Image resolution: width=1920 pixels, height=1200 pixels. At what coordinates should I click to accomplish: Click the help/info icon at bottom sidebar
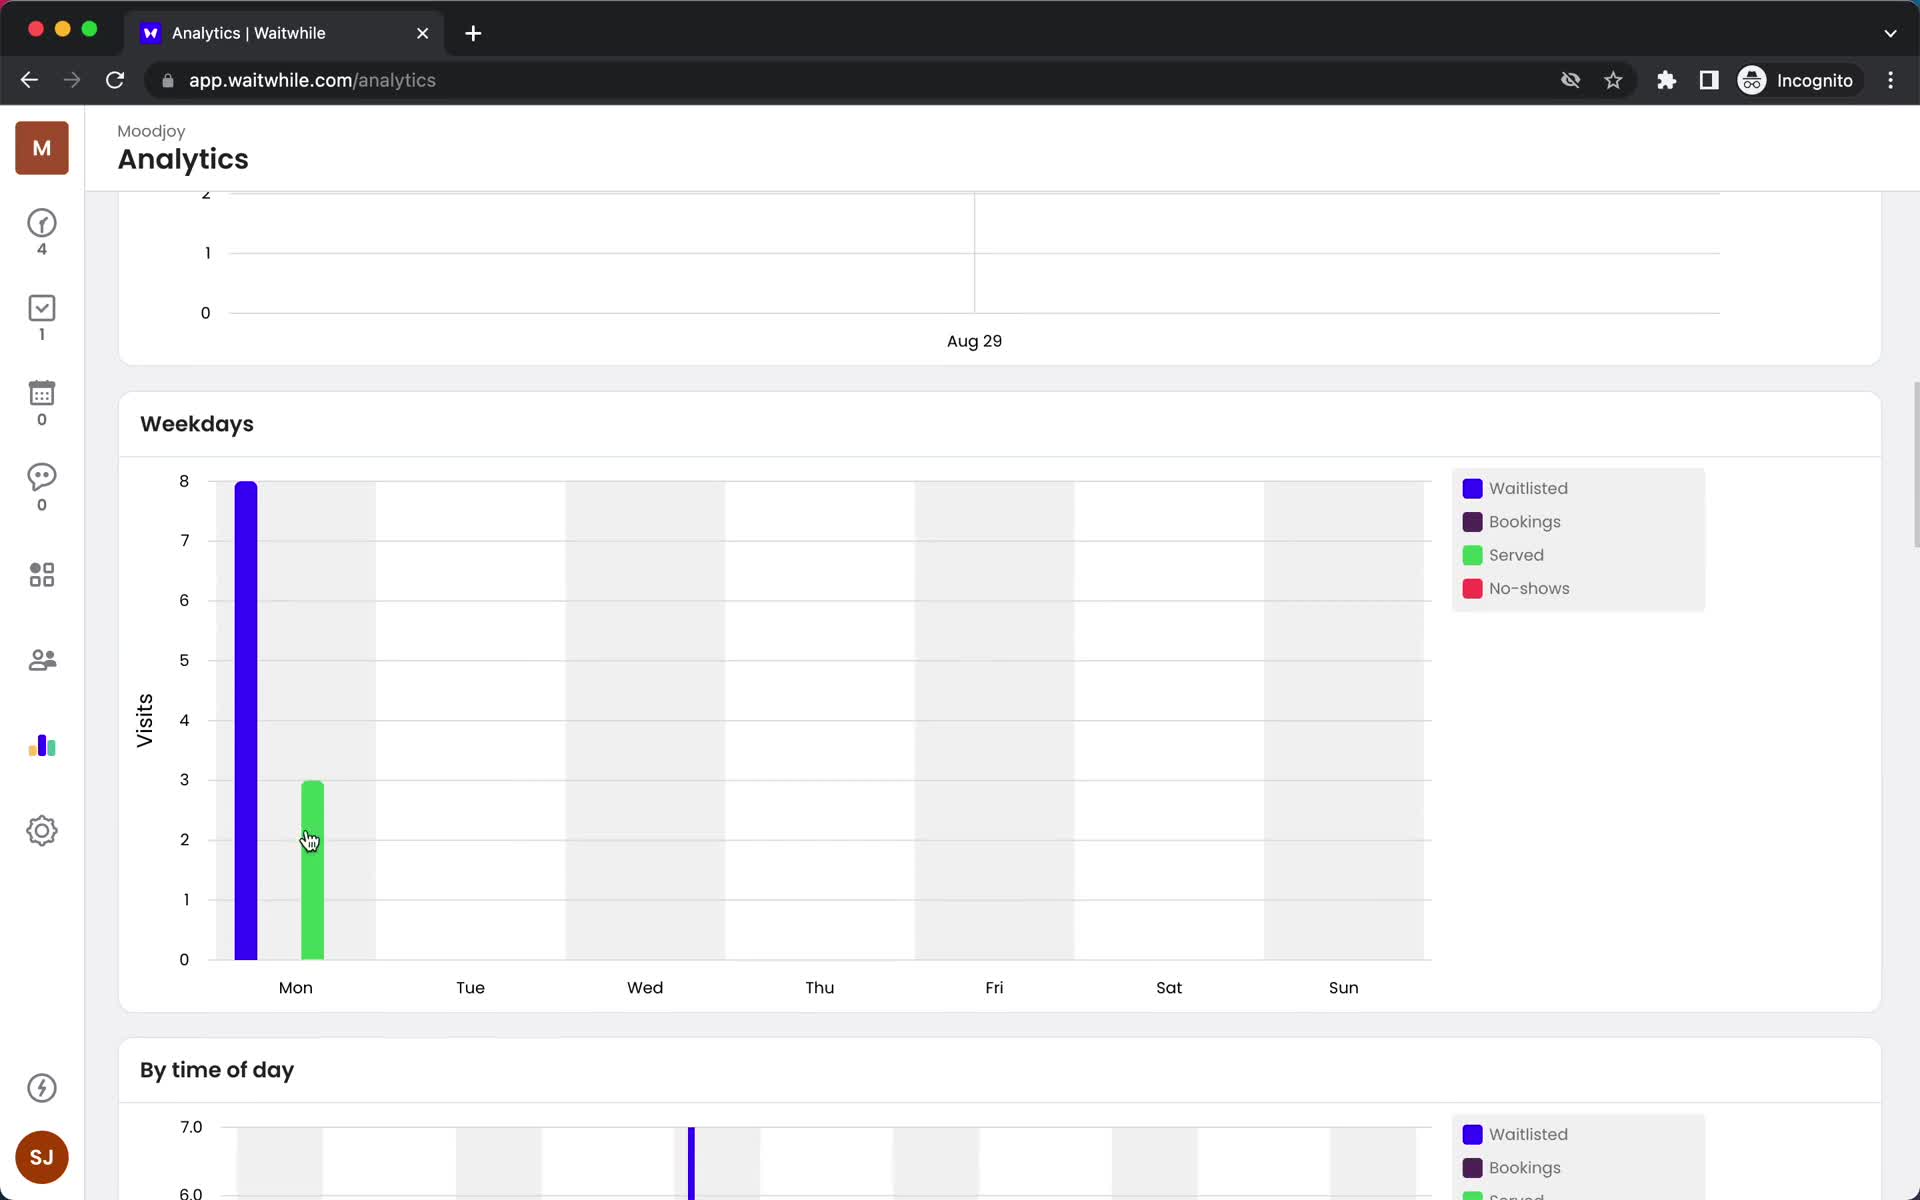coord(43,1088)
